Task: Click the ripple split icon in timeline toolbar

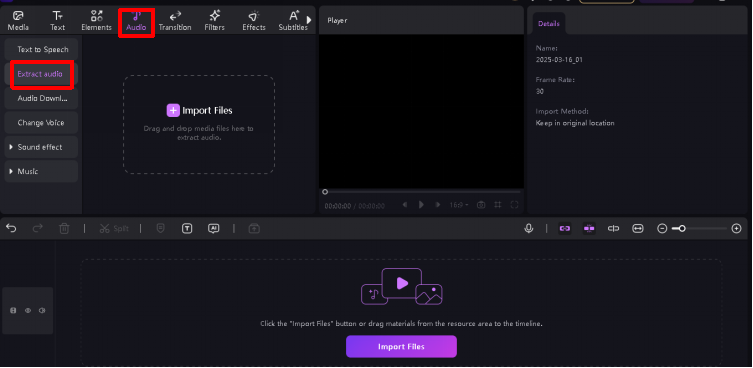Action: pos(613,229)
